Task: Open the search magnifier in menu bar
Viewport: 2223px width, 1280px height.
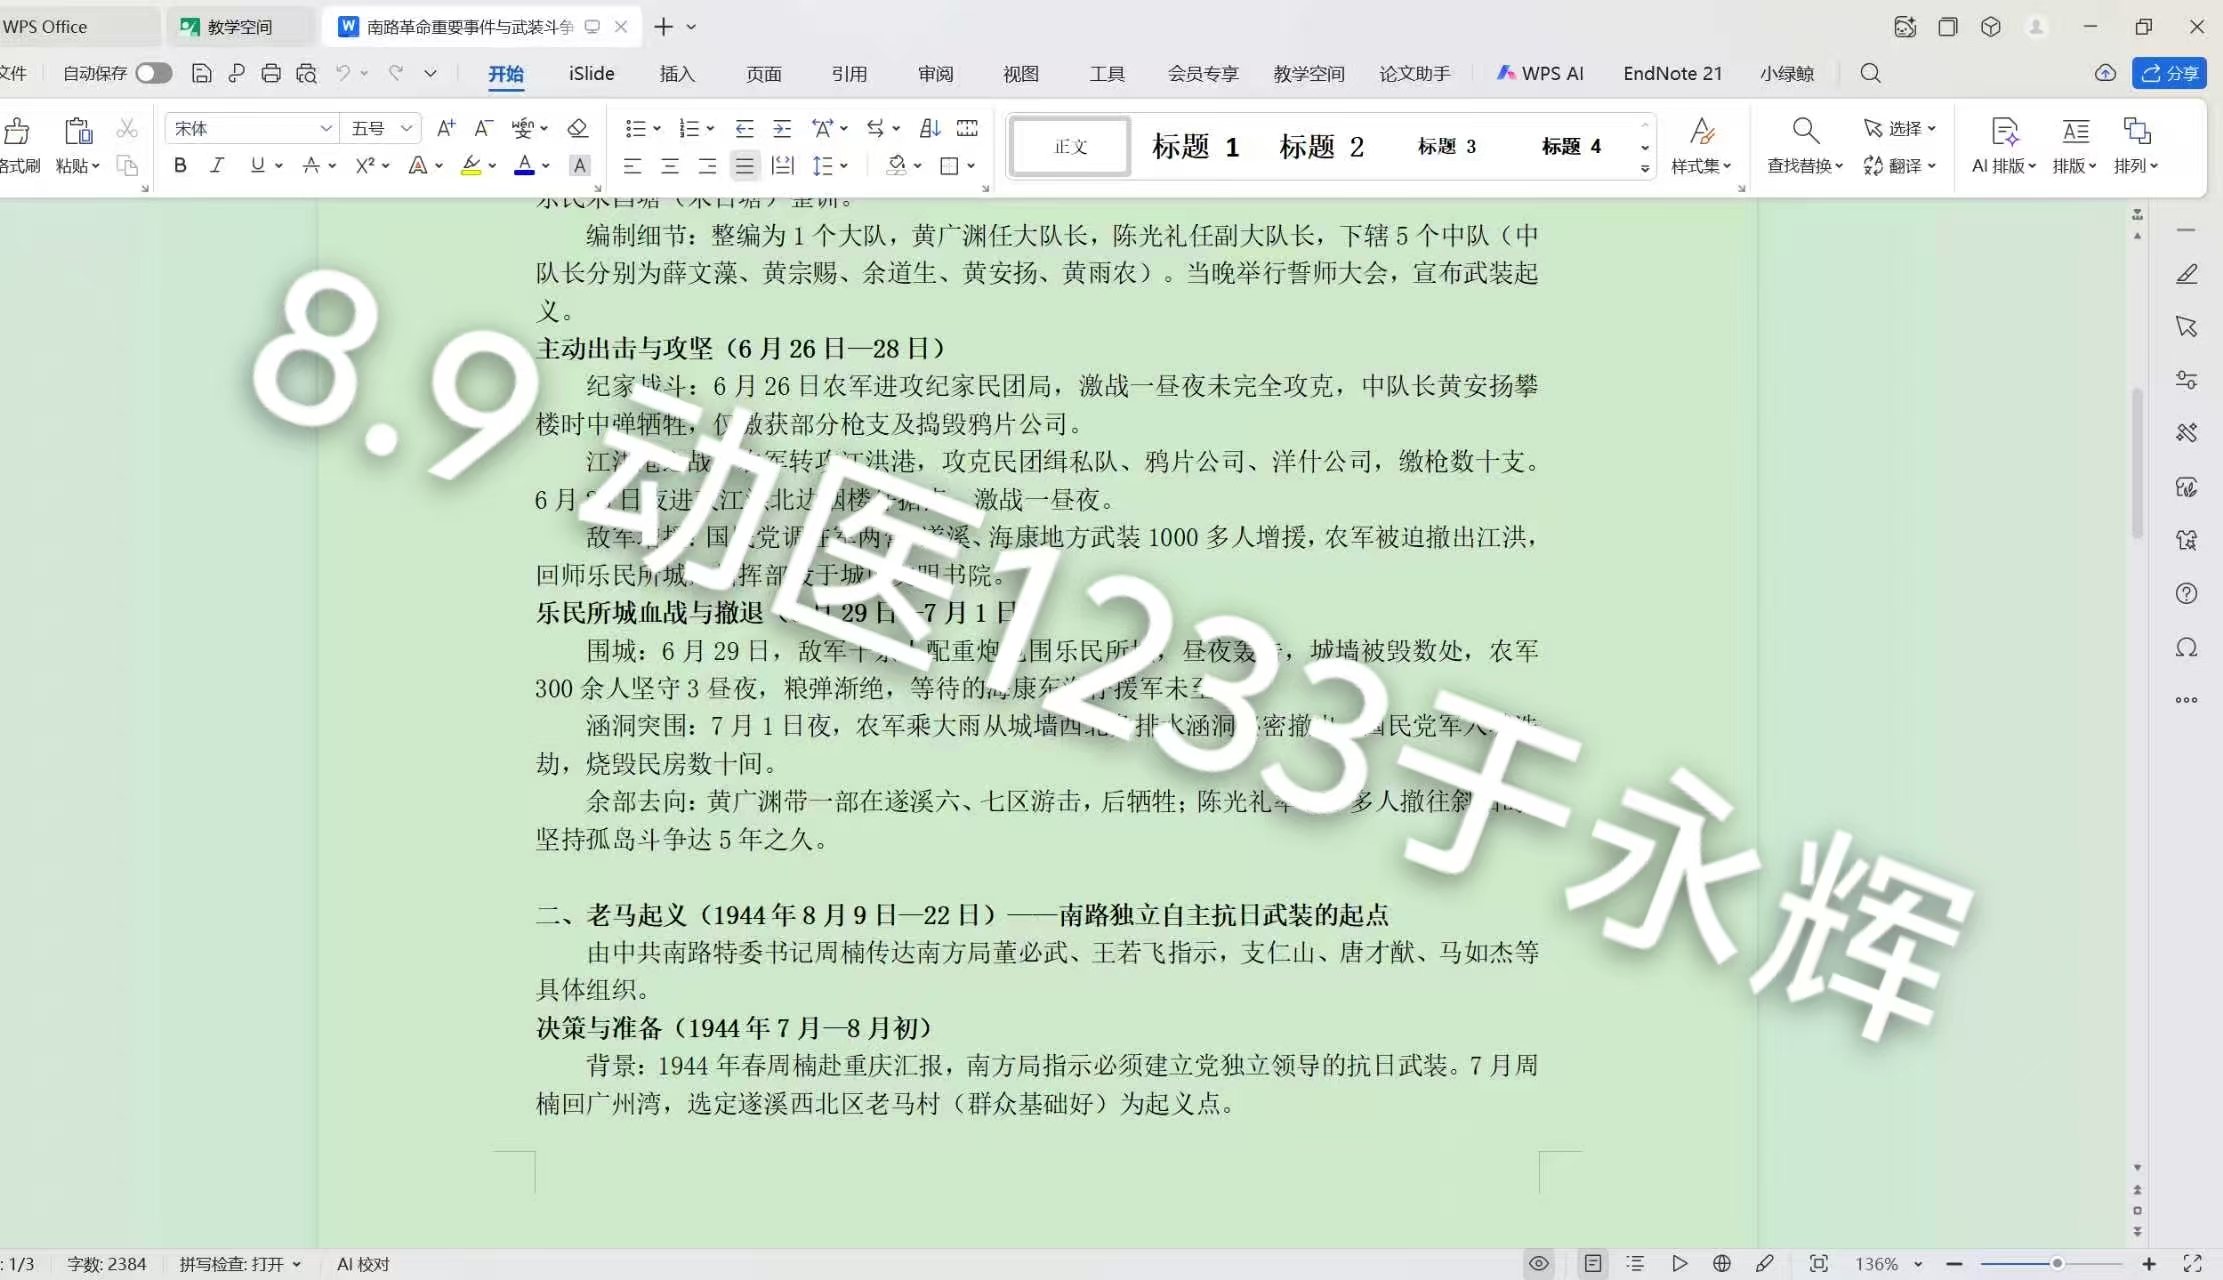Action: (1870, 73)
